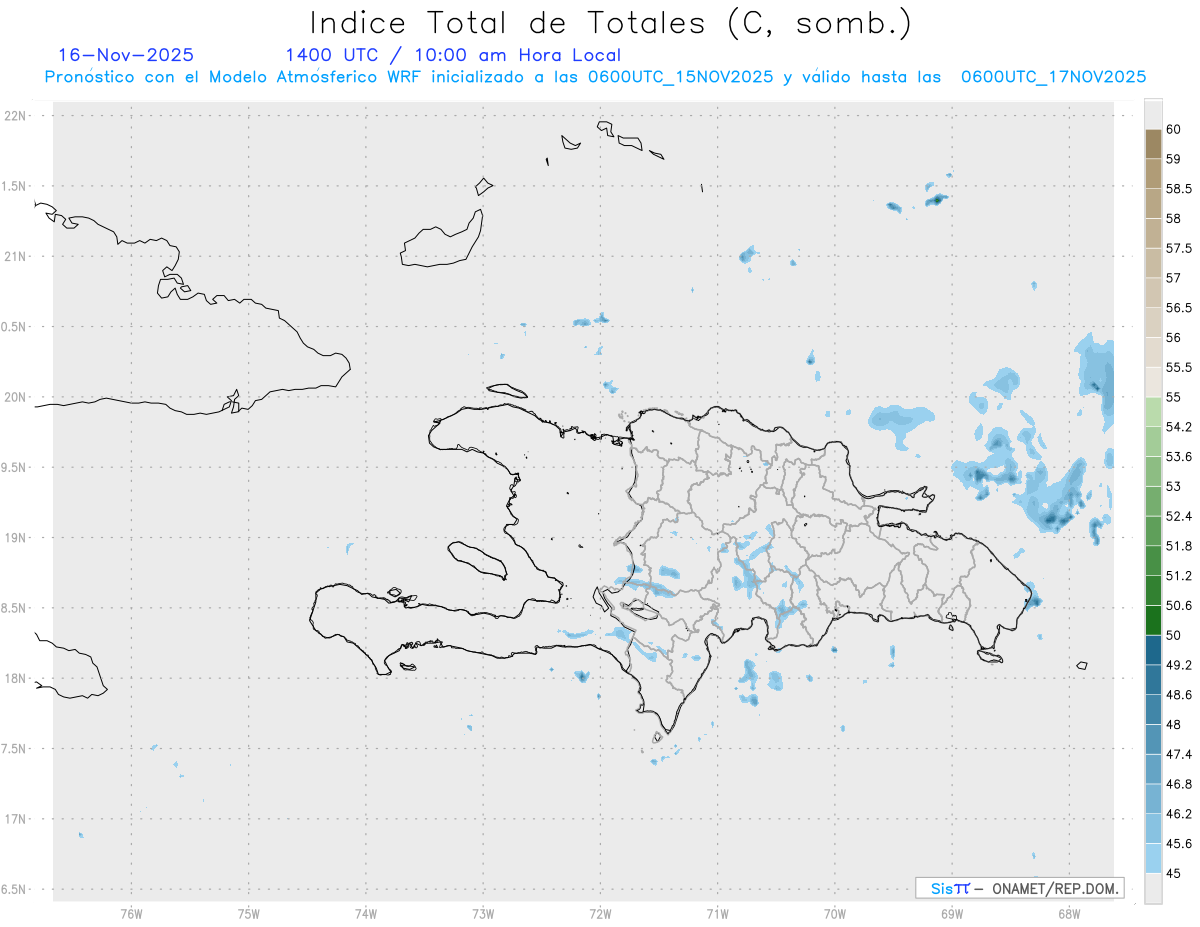Pick the light green swatch between 54.2 and 55

(x=1153, y=412)
